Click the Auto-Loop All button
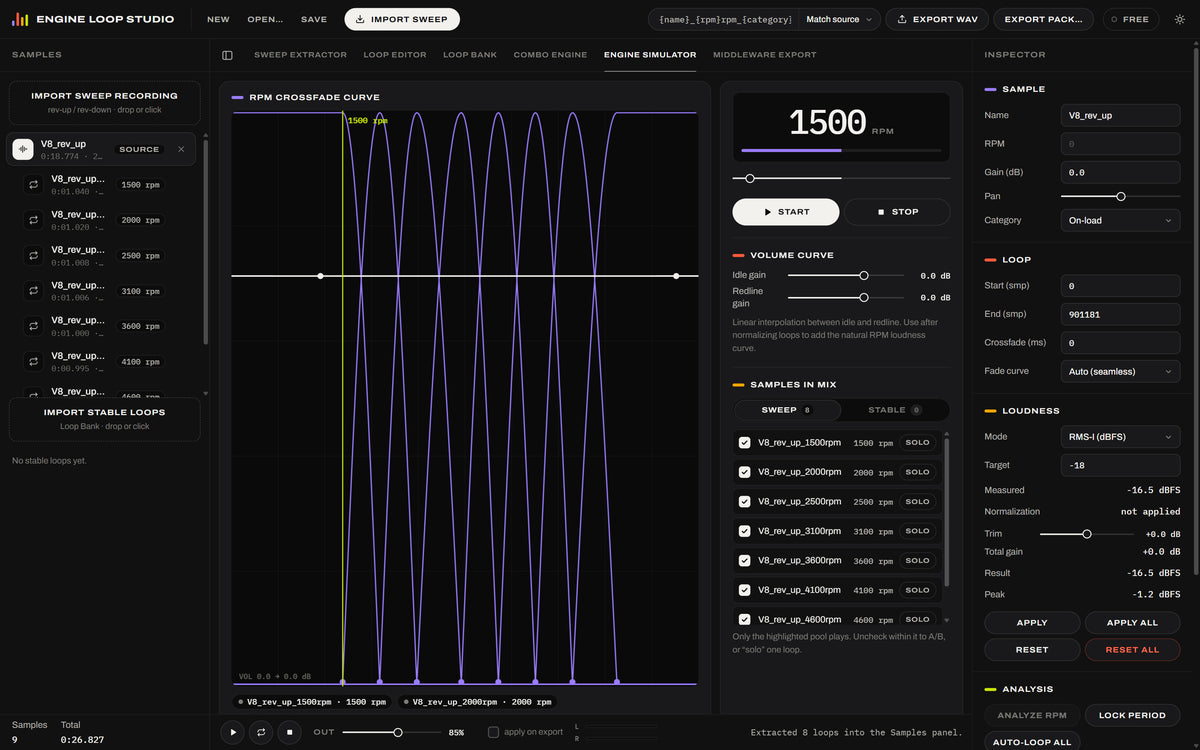Screen dimensions: 1200x750 coord(1032,742)
